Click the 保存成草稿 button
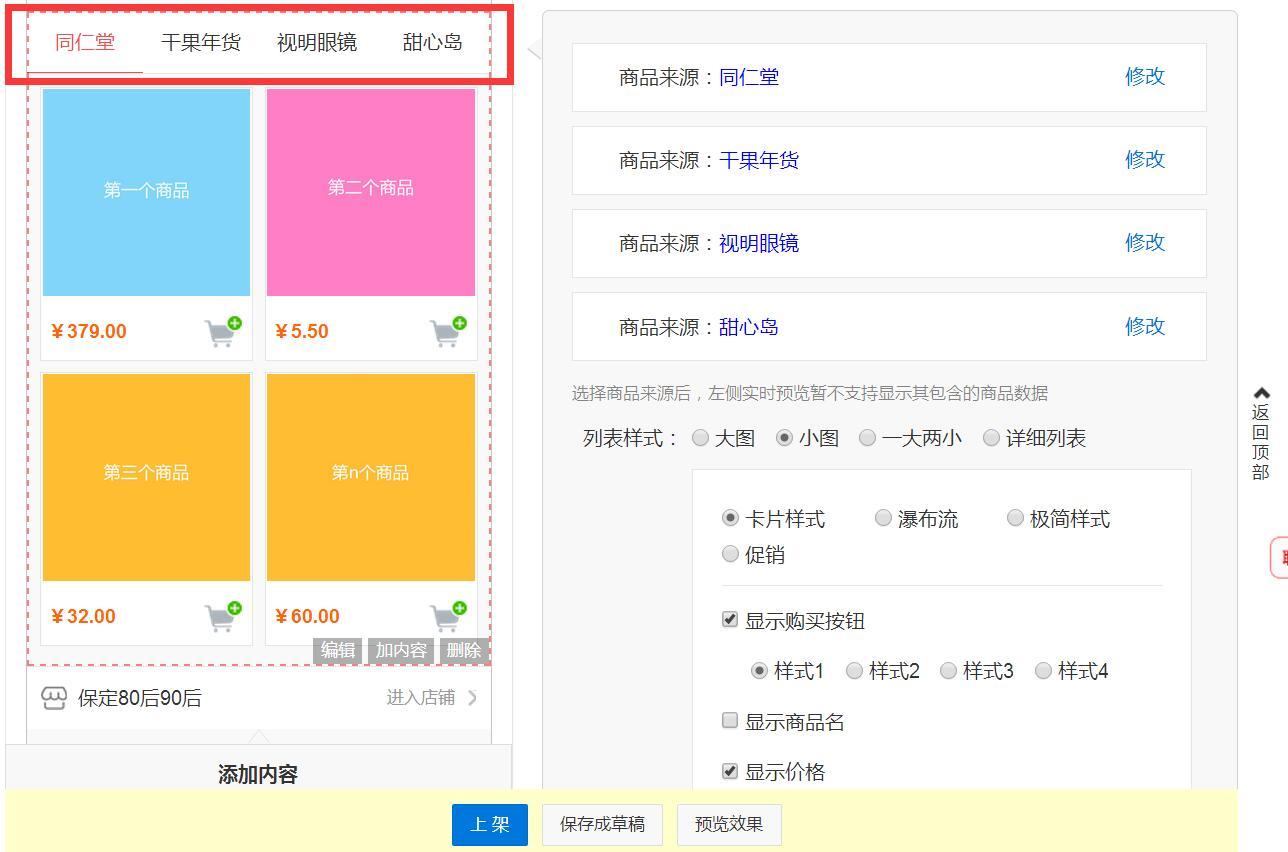Viewport: 1288px width, 852px height. (603, 824)
